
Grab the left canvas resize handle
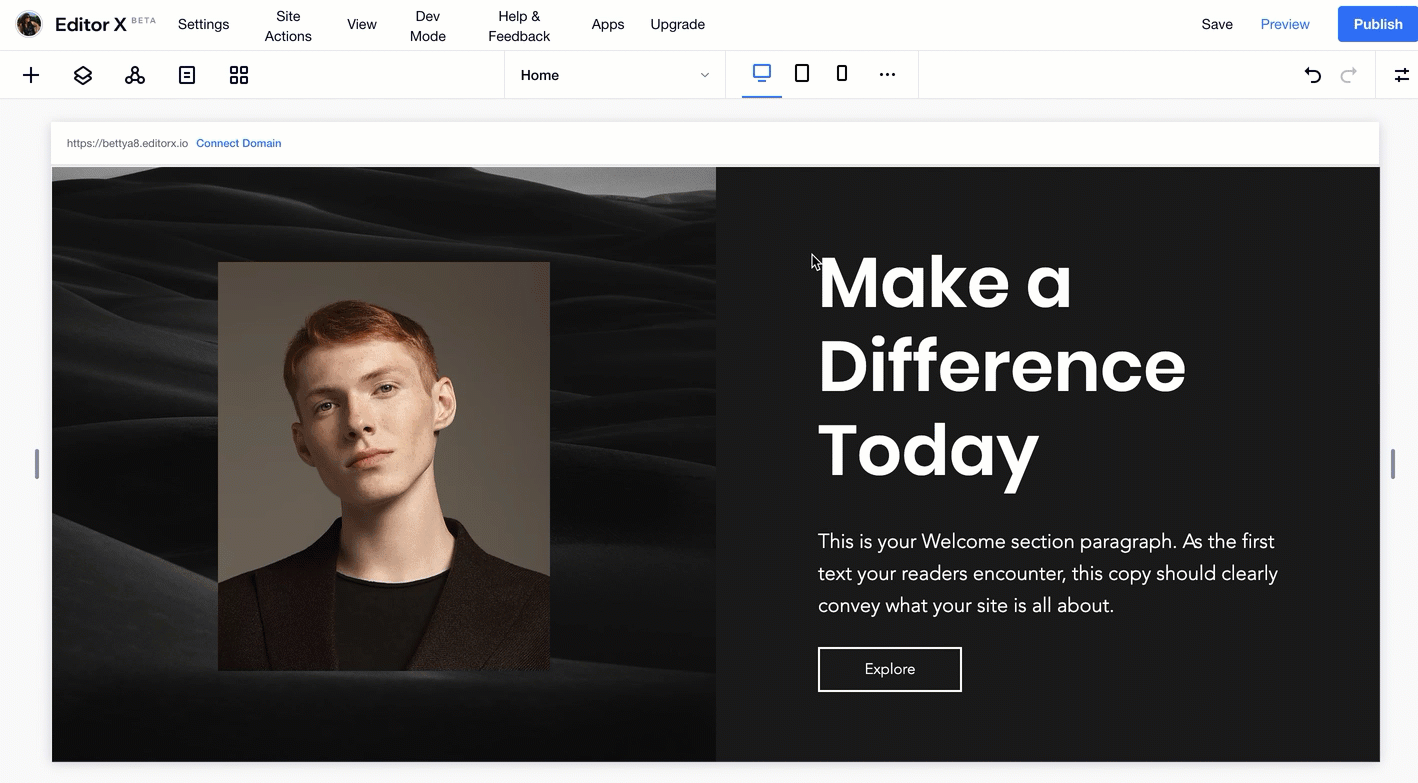(37, 464)
